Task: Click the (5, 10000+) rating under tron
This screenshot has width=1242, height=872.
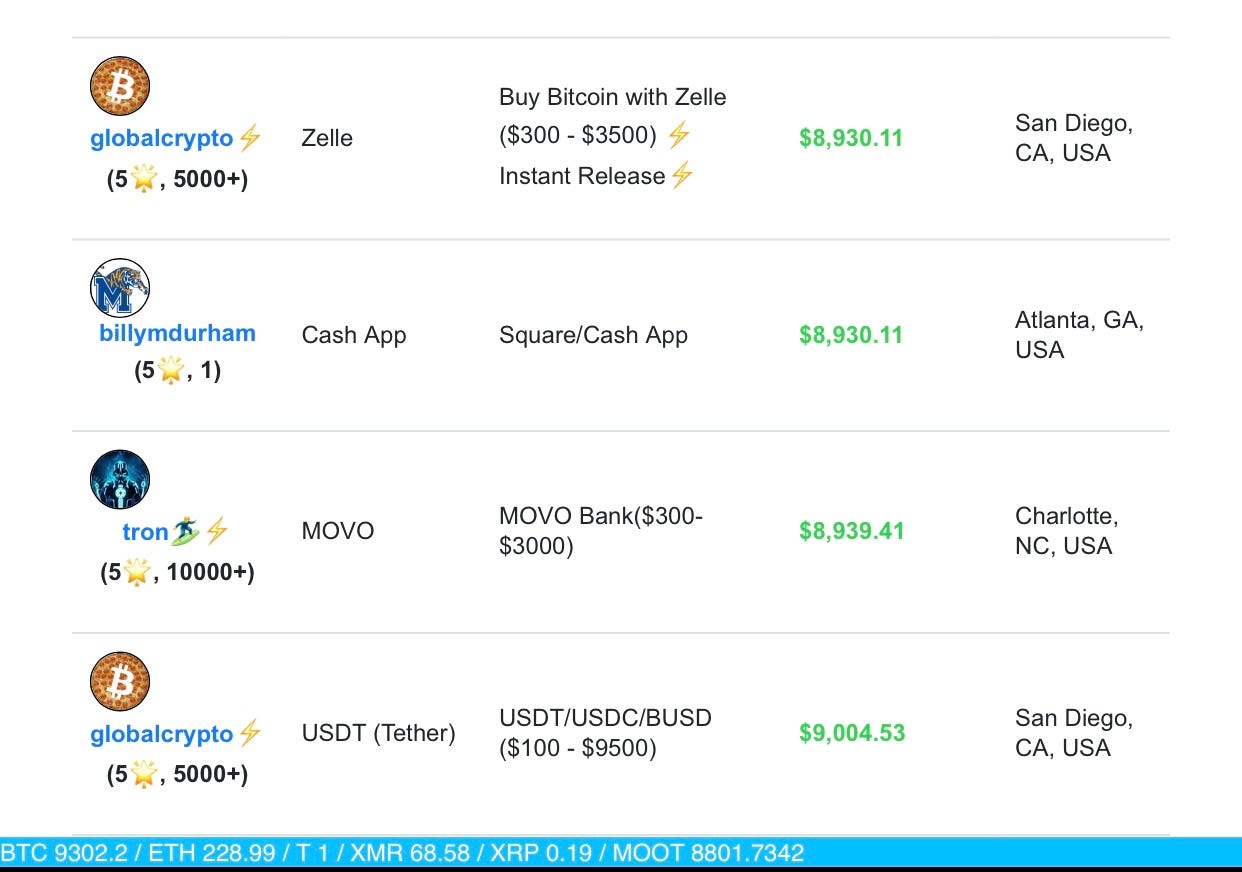Action: click(177, 573)
